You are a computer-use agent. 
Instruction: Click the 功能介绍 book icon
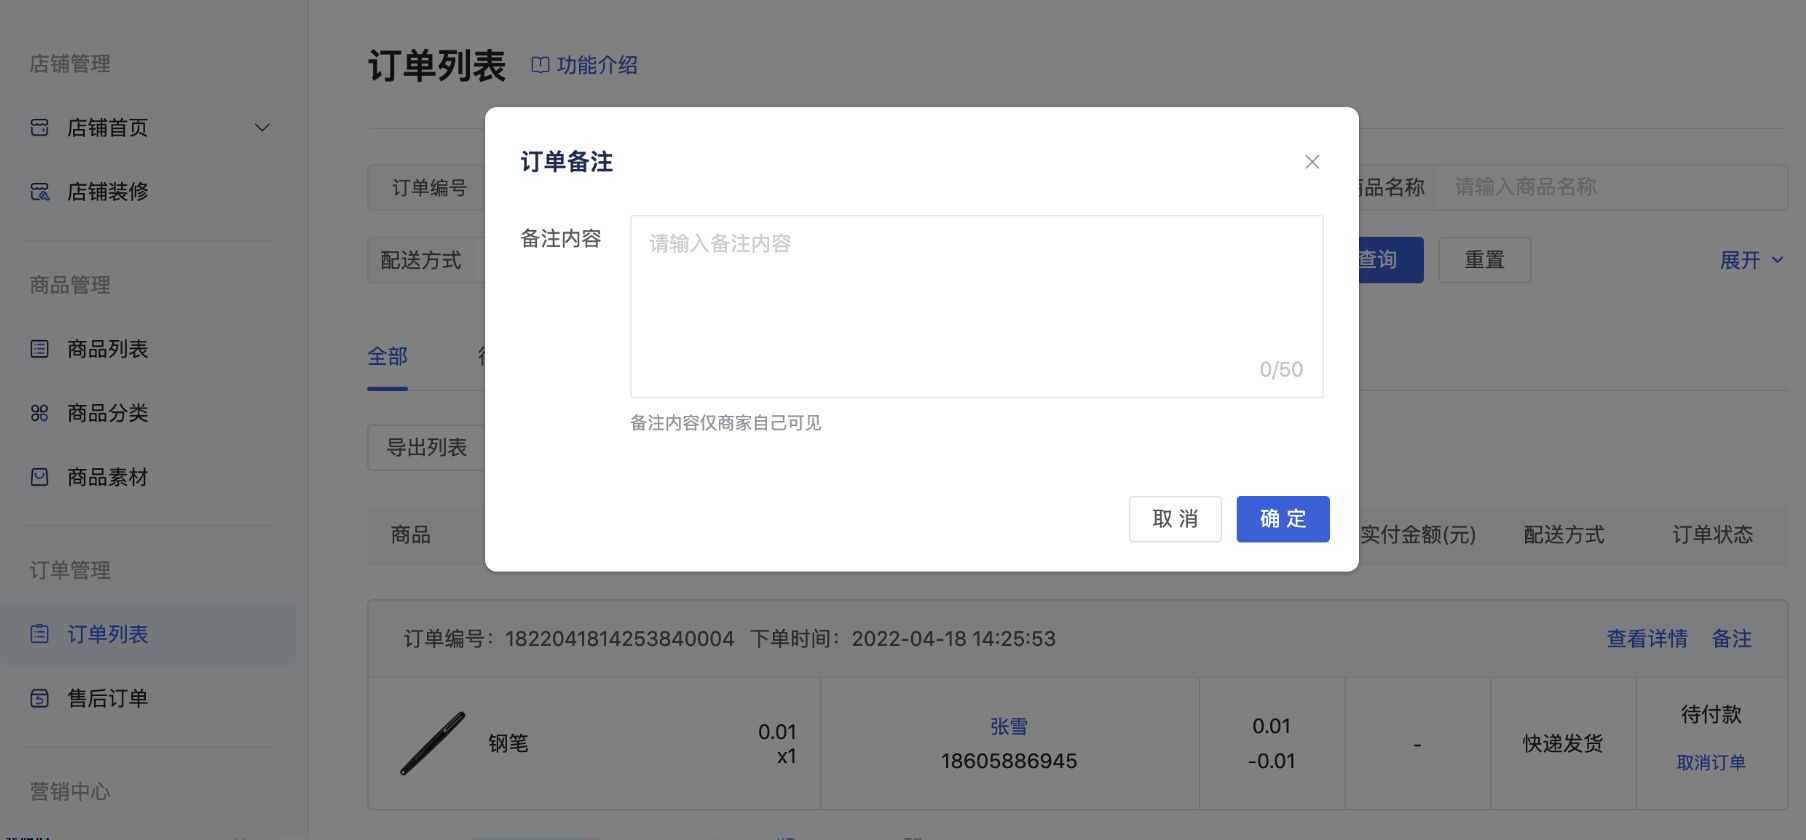540,65
